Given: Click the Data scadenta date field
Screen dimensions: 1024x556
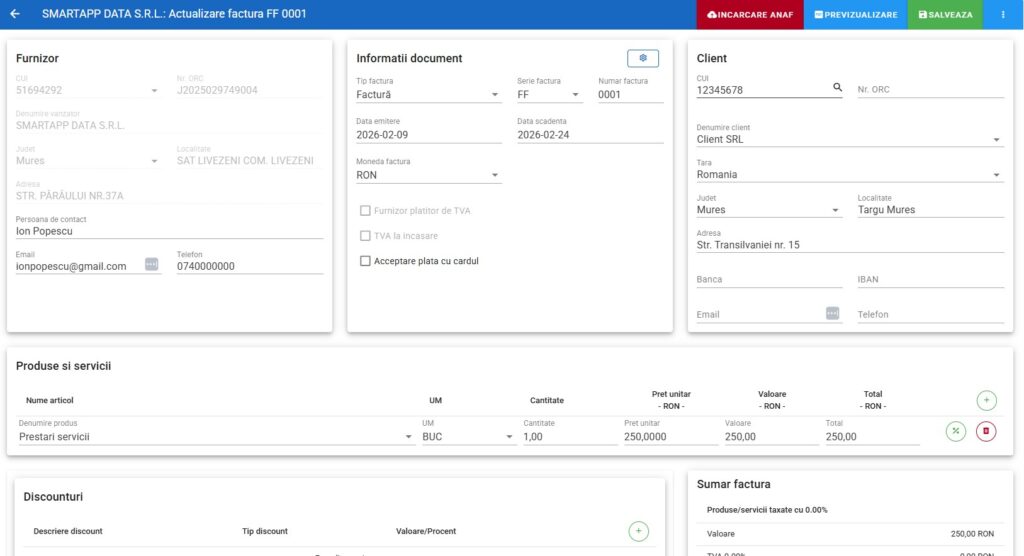Looking at the screenshot, I should [x=589, y=135].
